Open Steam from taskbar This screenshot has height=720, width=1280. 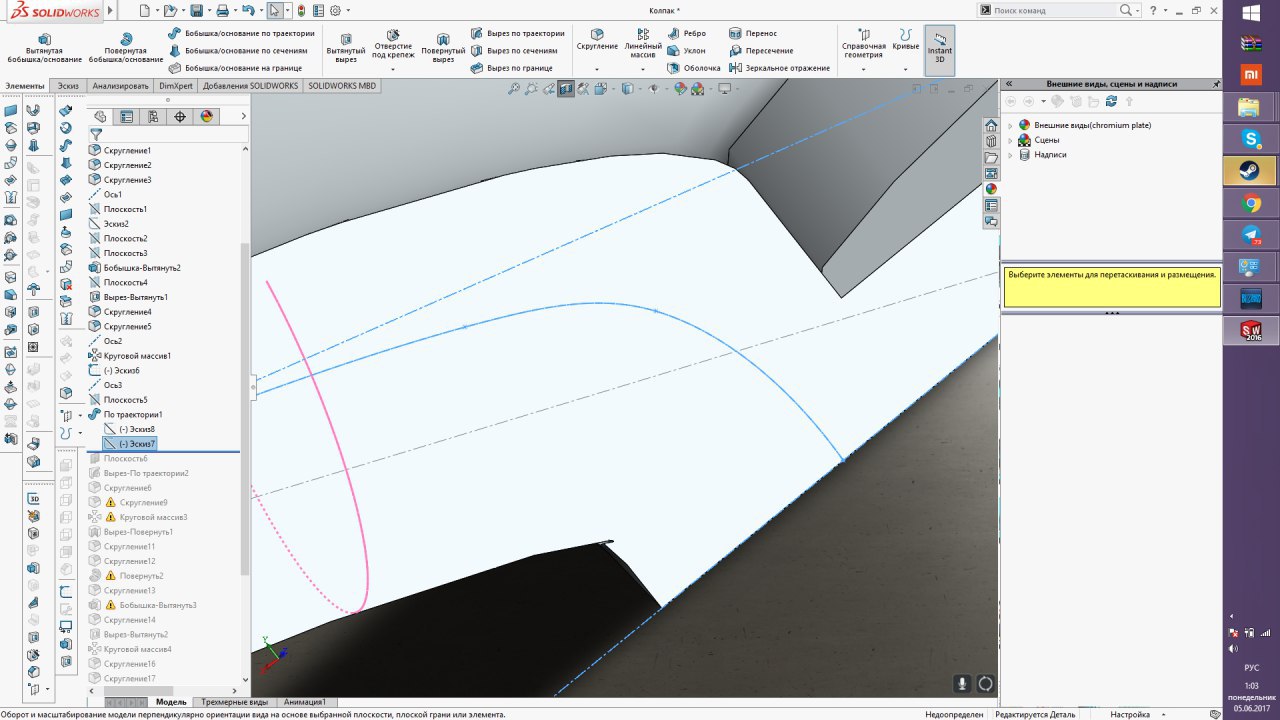(1250, 170)
